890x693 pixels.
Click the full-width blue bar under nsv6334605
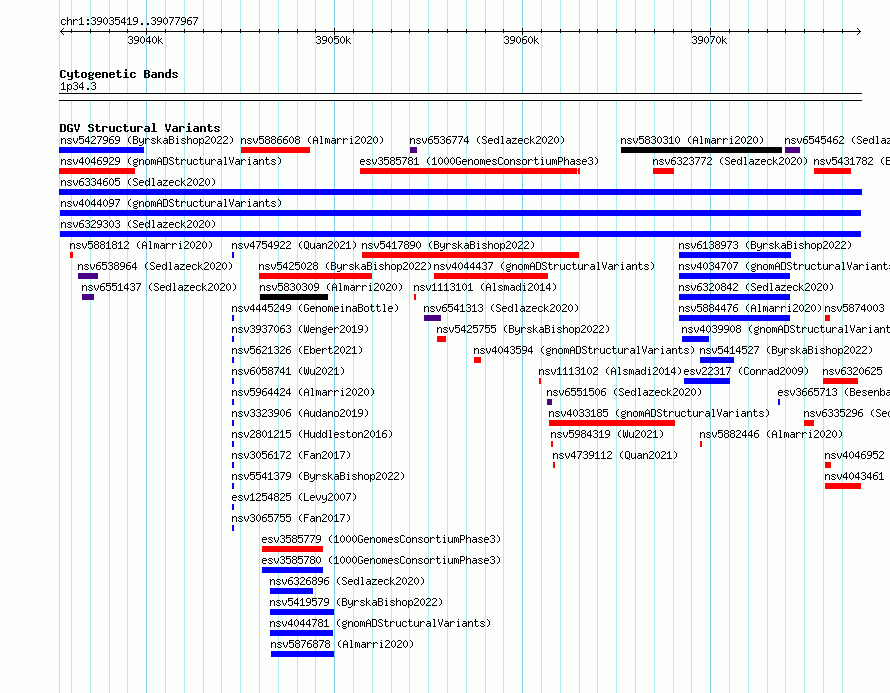point(460,192)
